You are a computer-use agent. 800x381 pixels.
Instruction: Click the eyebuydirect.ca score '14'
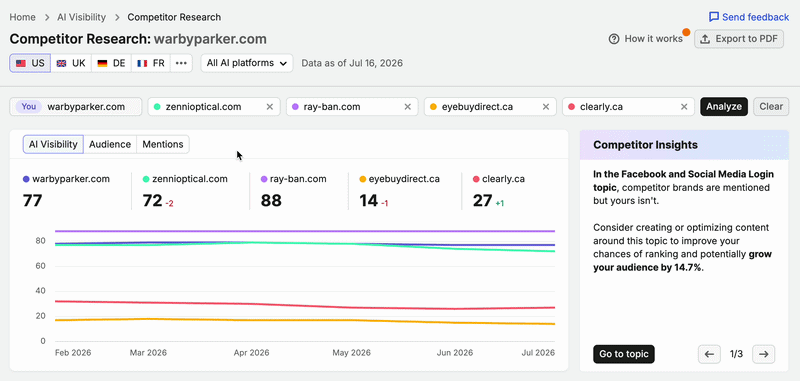tap(368, 200)
